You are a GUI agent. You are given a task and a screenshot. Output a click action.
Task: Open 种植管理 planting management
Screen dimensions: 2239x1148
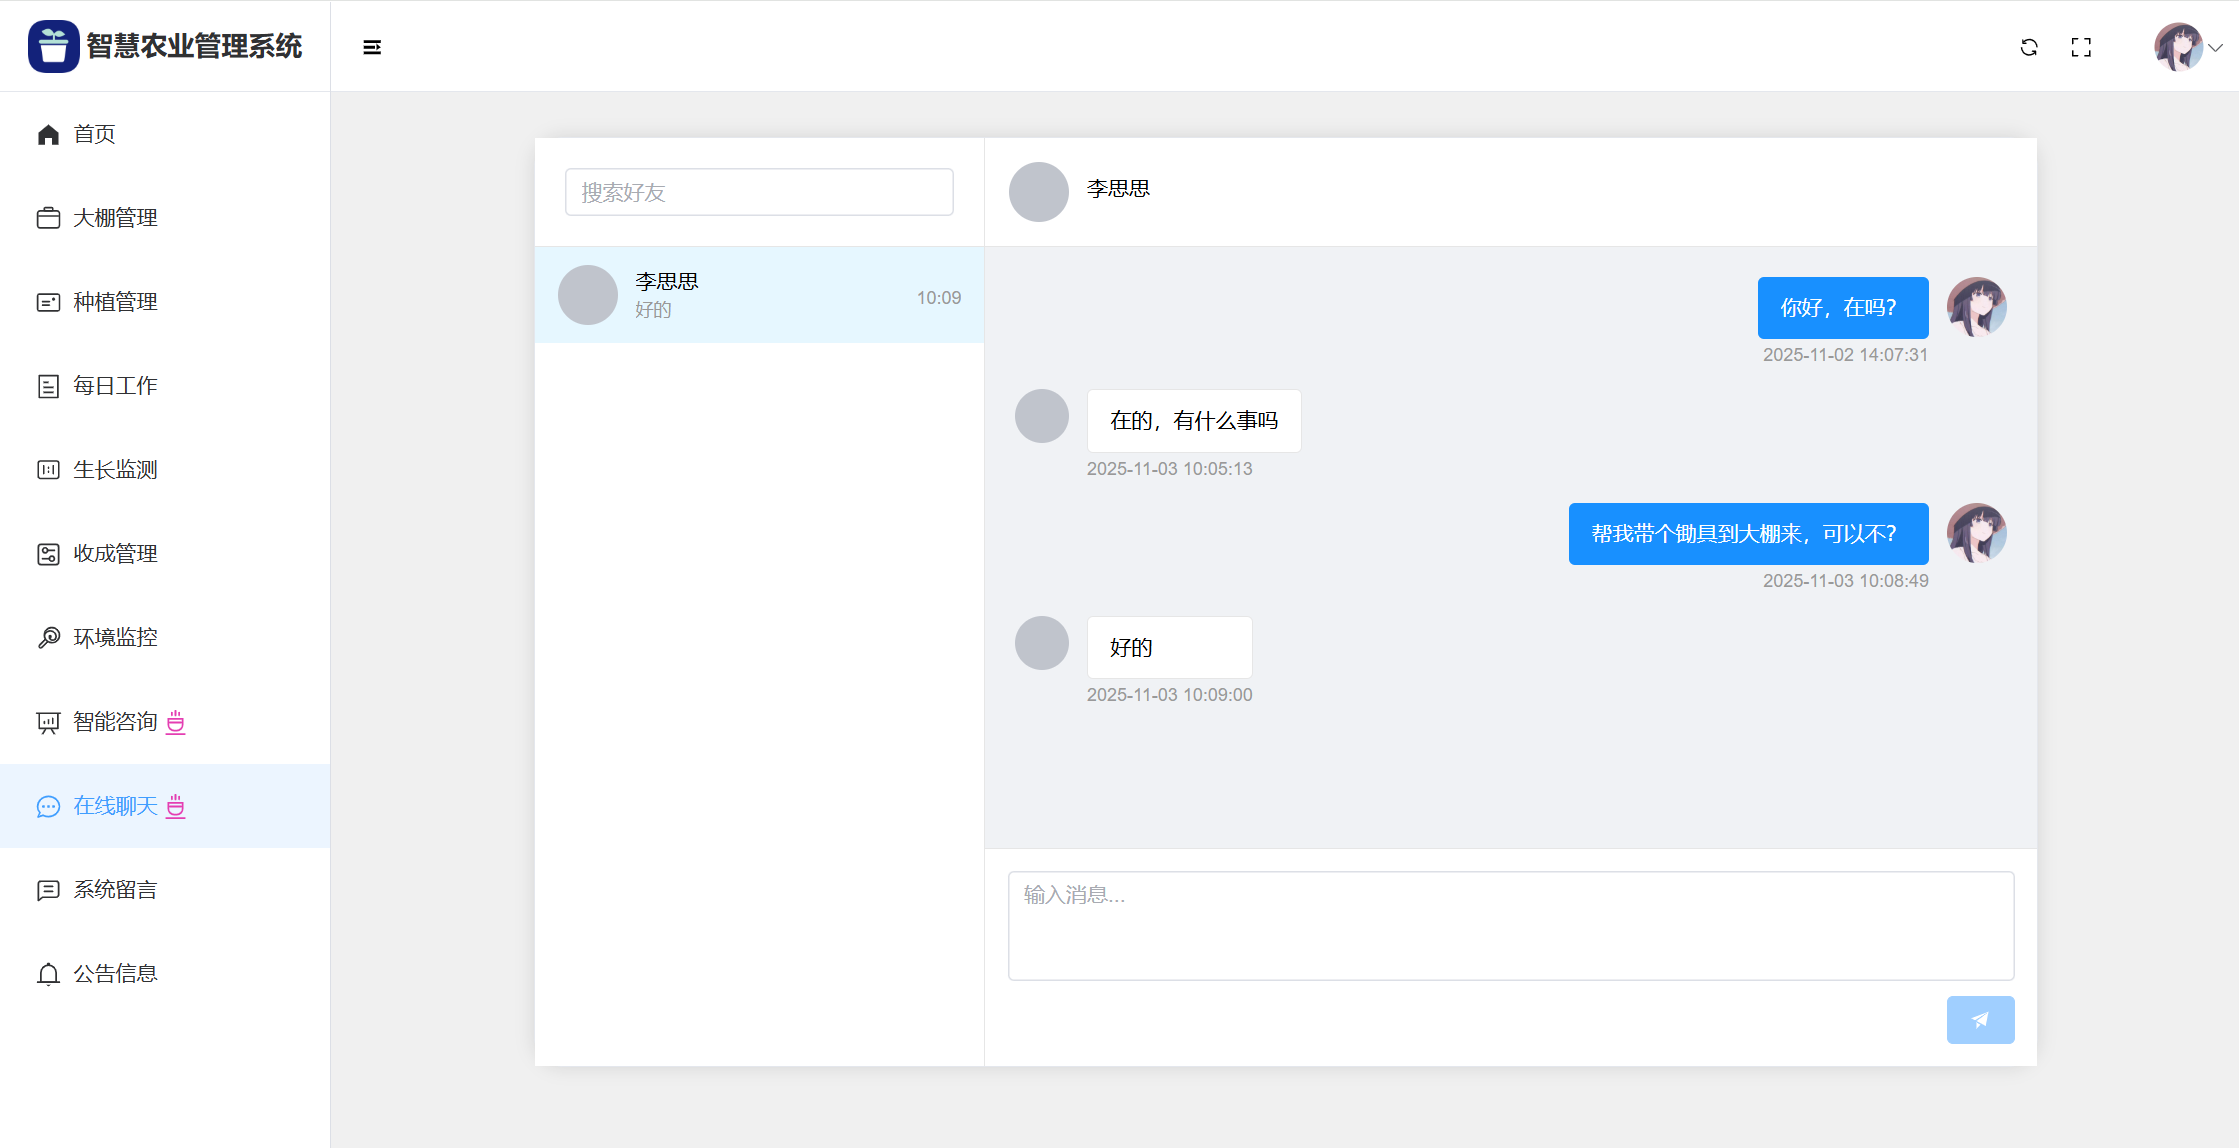(x=115, y=302)
